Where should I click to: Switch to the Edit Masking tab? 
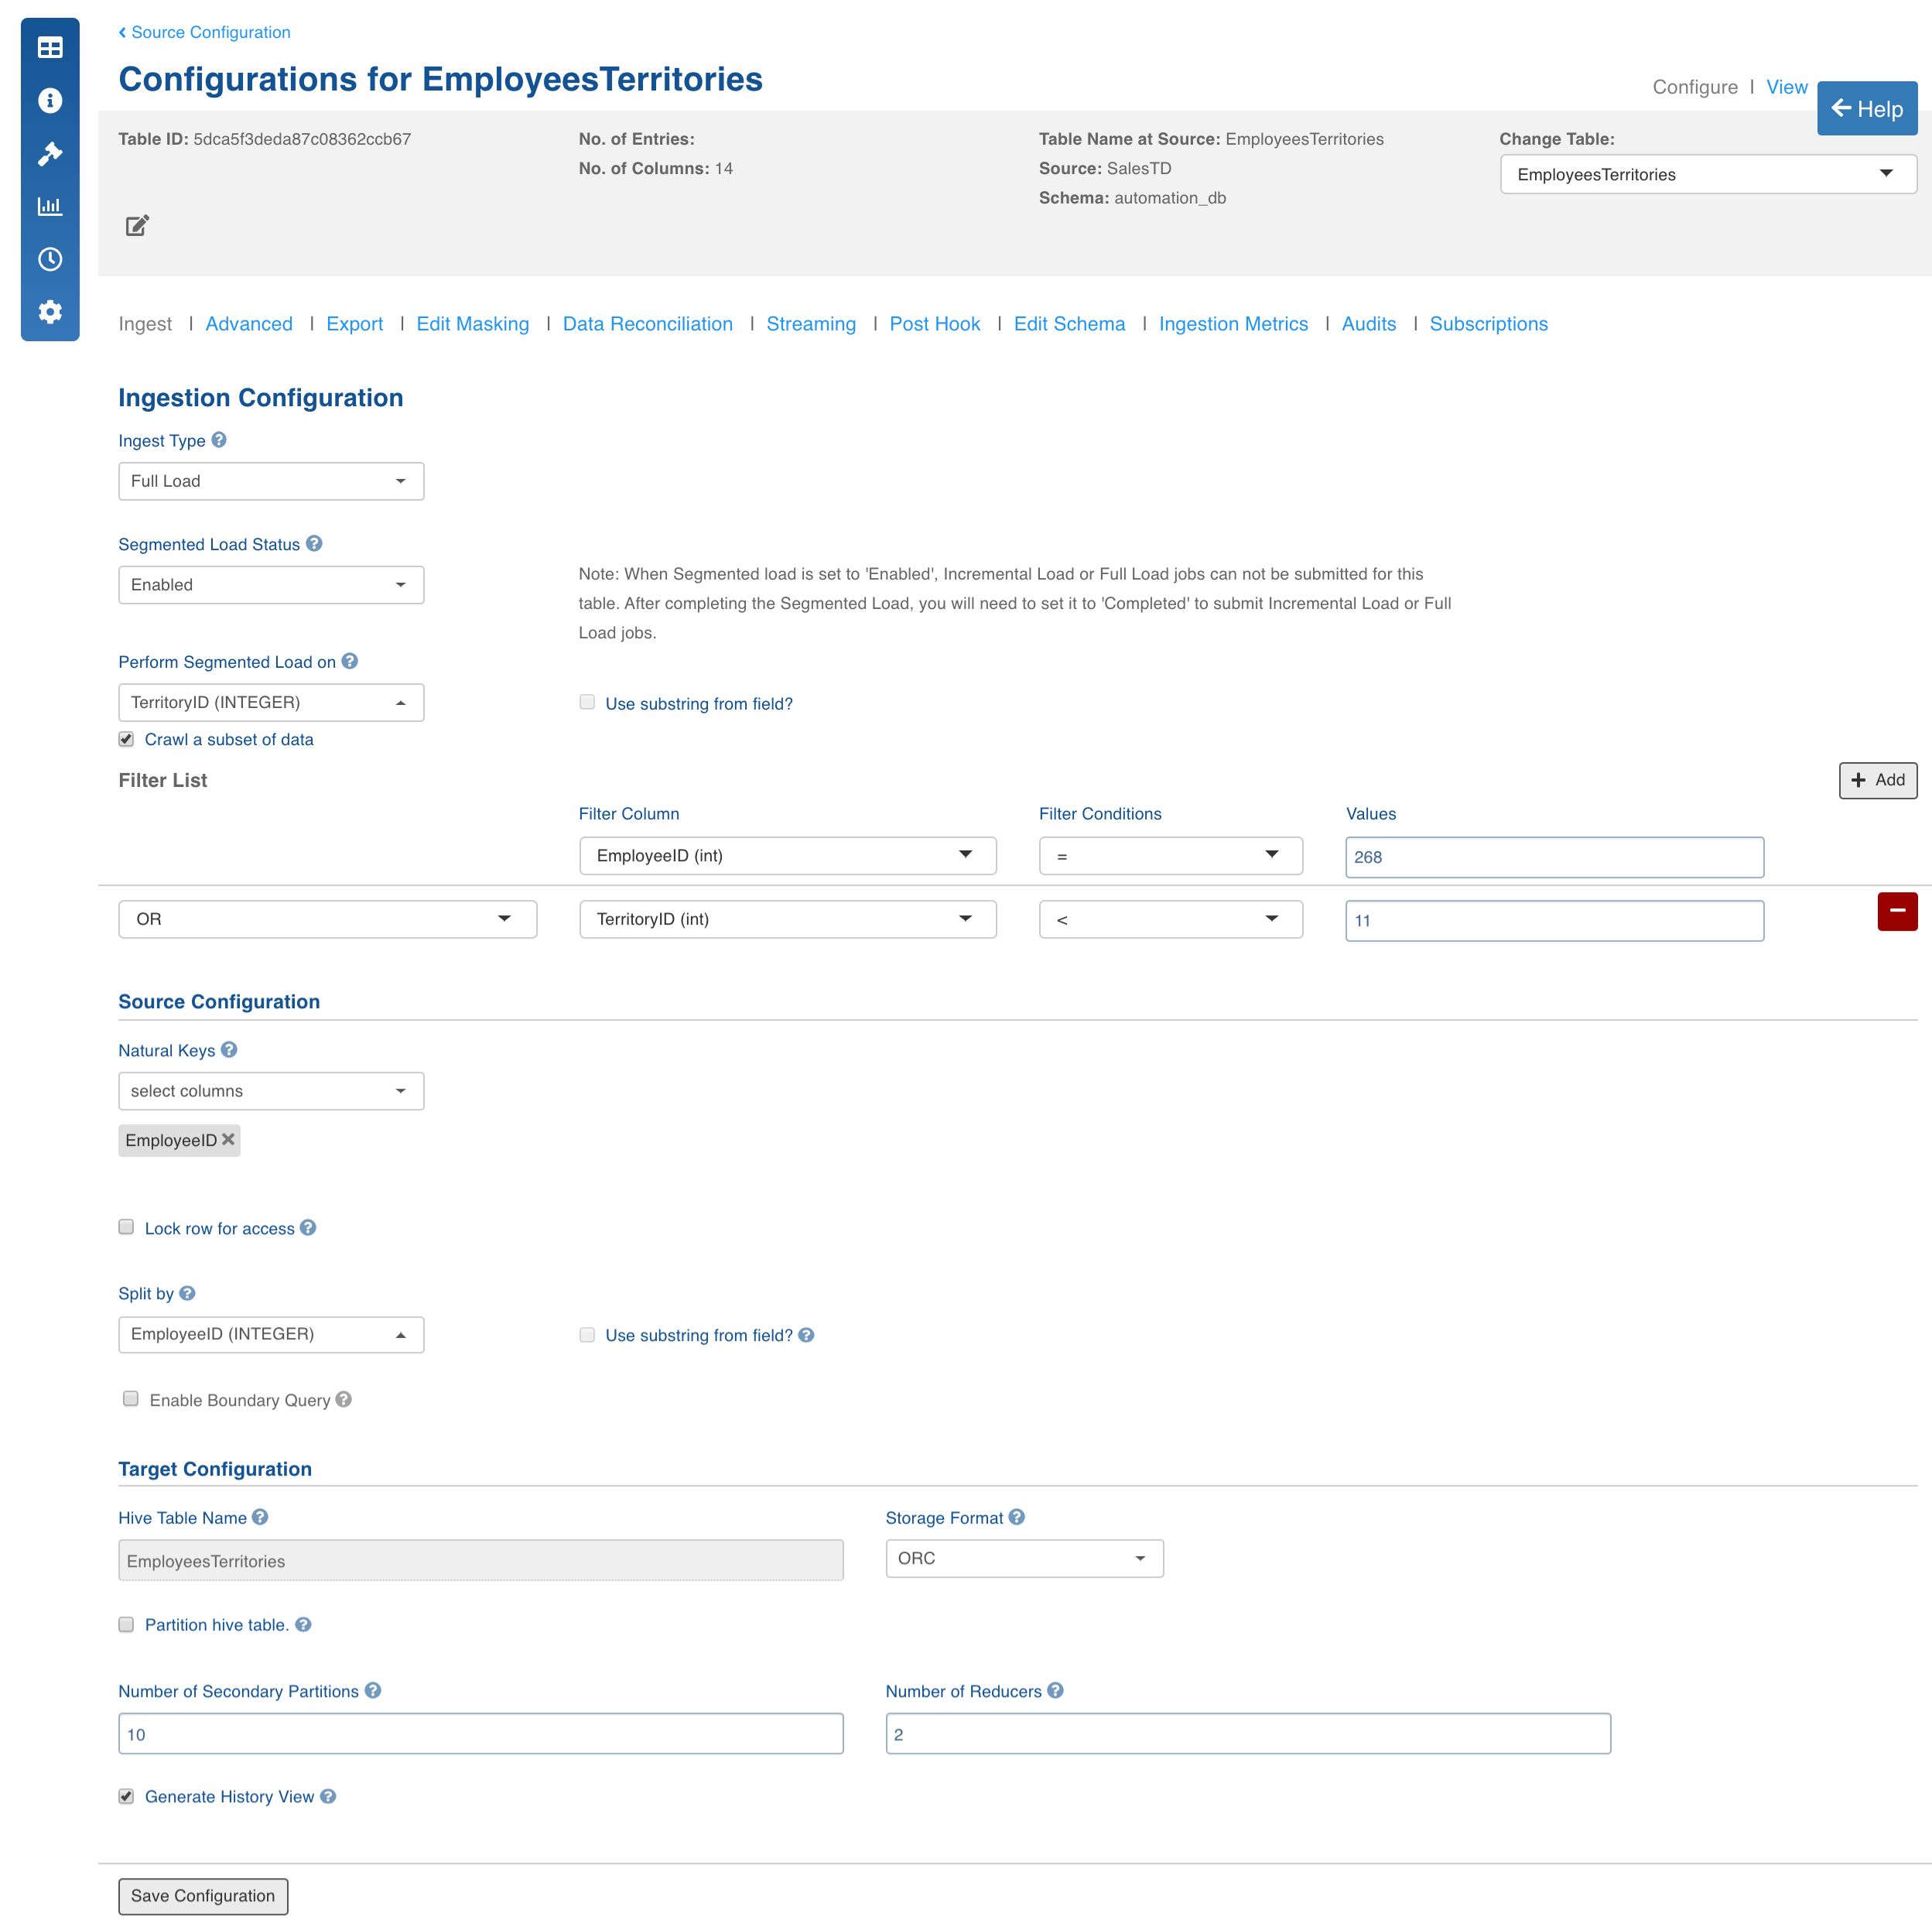pyautogui.click(x=473, y=324)
